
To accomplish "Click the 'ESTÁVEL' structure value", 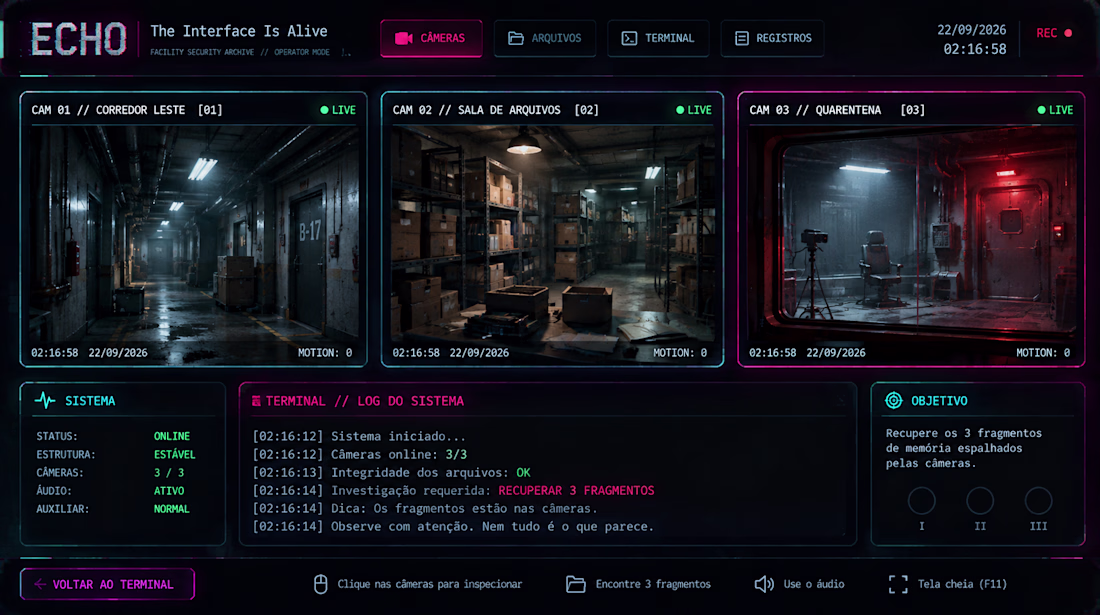I will [x=175, y=454].
